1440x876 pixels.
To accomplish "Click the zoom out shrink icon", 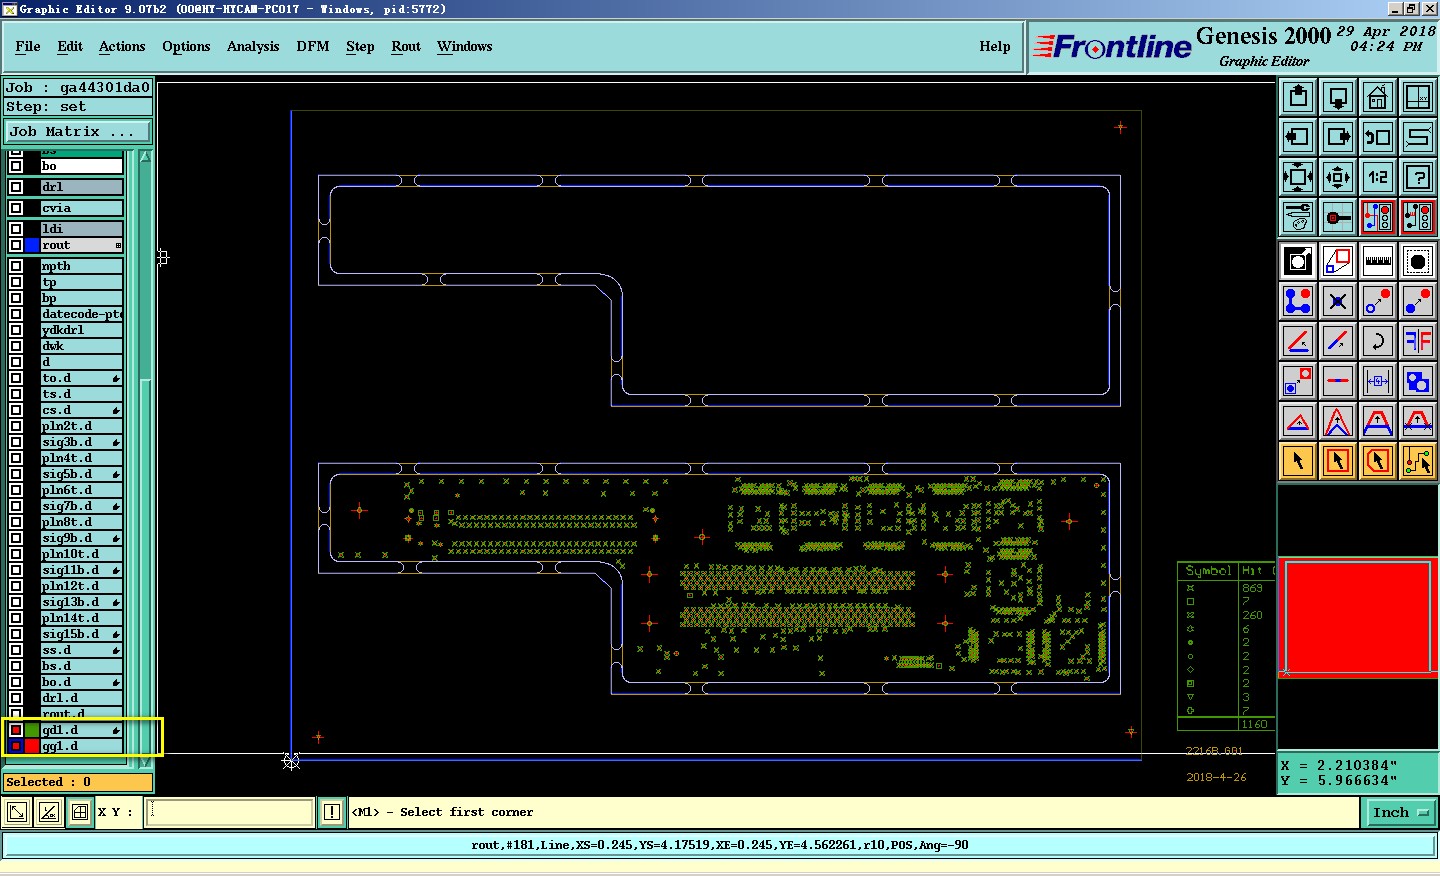I will click(x=1338, y=177).
